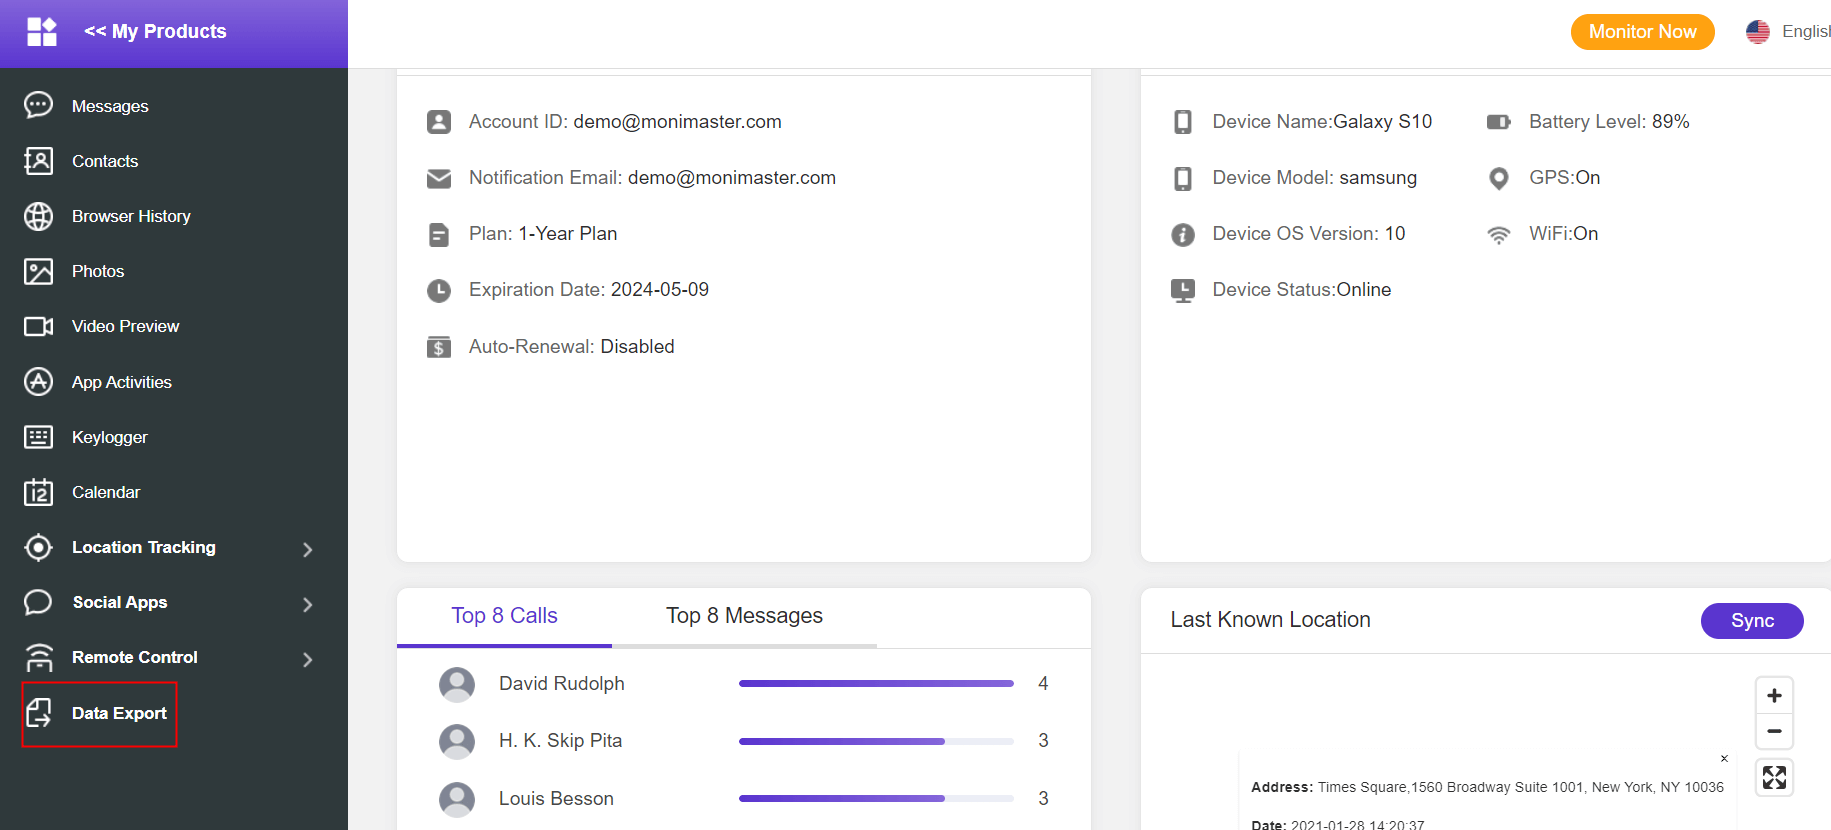Click the Remote Control wifi icon
Viewport: 1831px width, 830px height.
38,657
